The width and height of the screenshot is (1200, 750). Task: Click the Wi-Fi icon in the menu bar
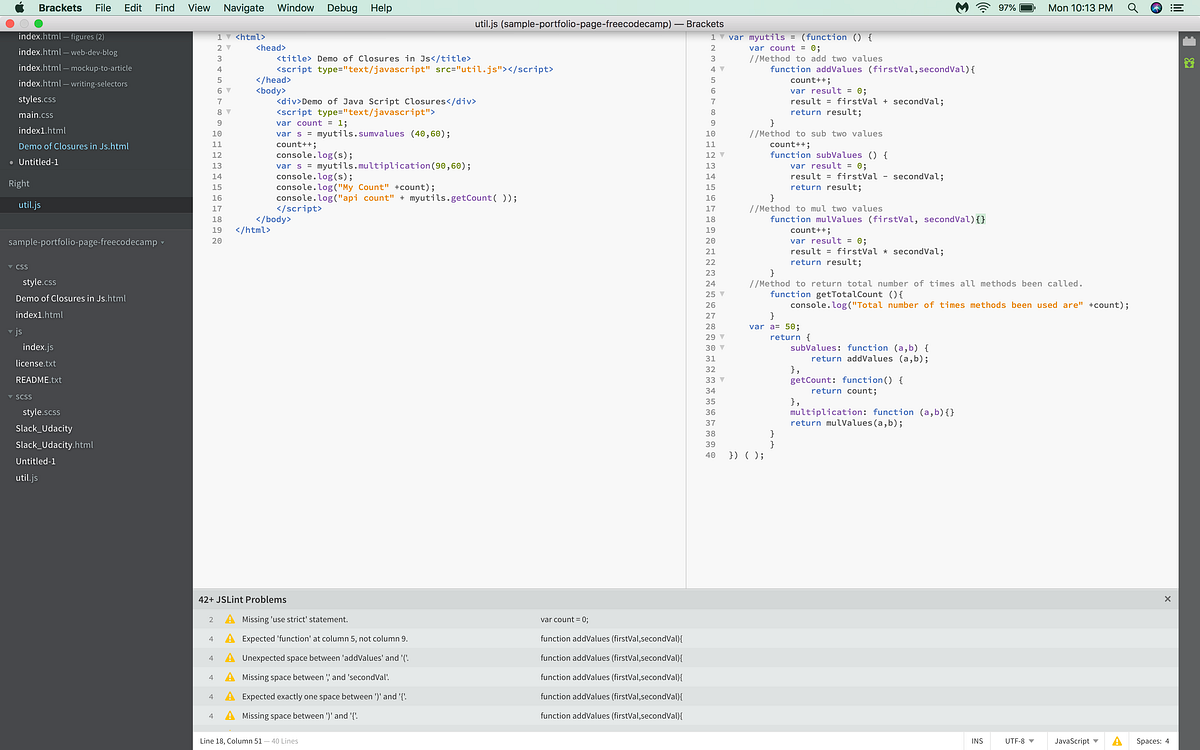click(x=983, y=8)
